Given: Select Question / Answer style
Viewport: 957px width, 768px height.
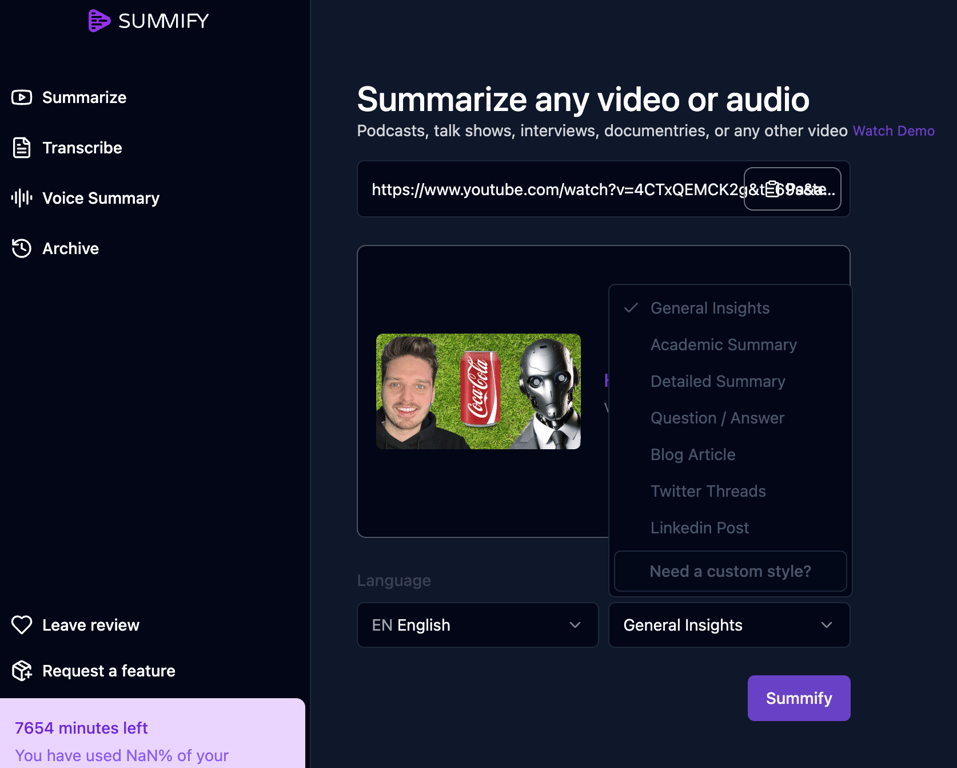Looking at the screenshot, I should 730,418.
